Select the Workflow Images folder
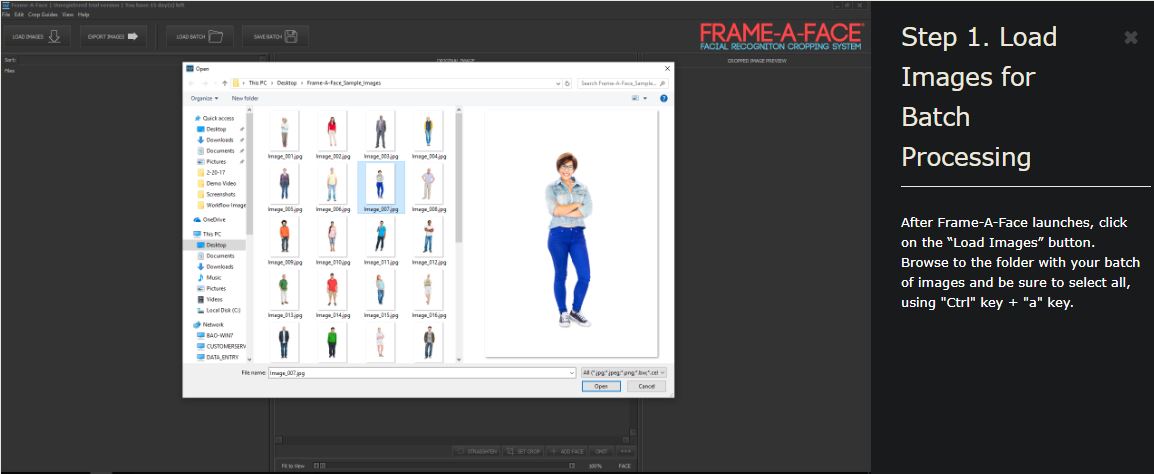Image resolution: width=1154 pixels, height=474 pixels. pyautogui.click(x=221, y=205)
